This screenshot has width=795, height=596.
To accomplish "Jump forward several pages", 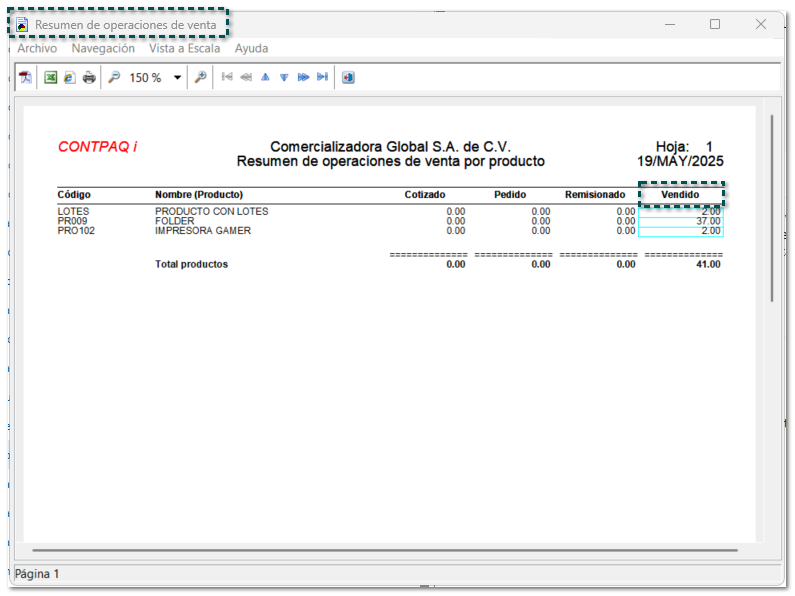I will tap(303, 77).
